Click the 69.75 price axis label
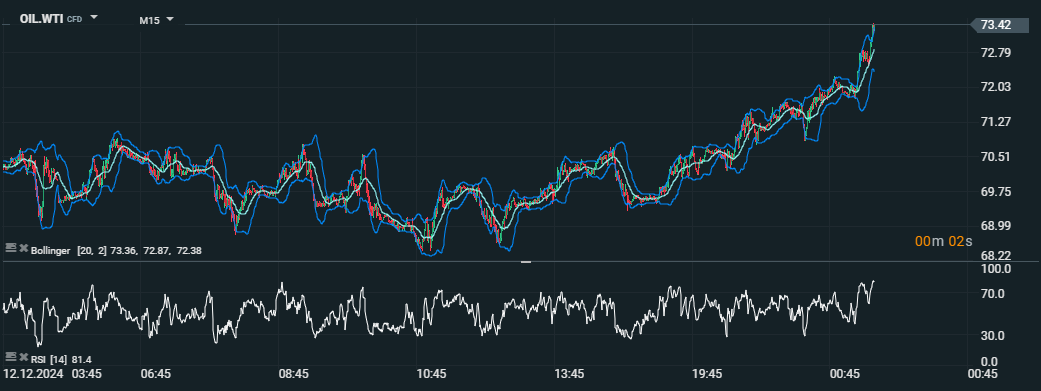The height and width of the screenshot is (391, 1041). tap(995, 192)
